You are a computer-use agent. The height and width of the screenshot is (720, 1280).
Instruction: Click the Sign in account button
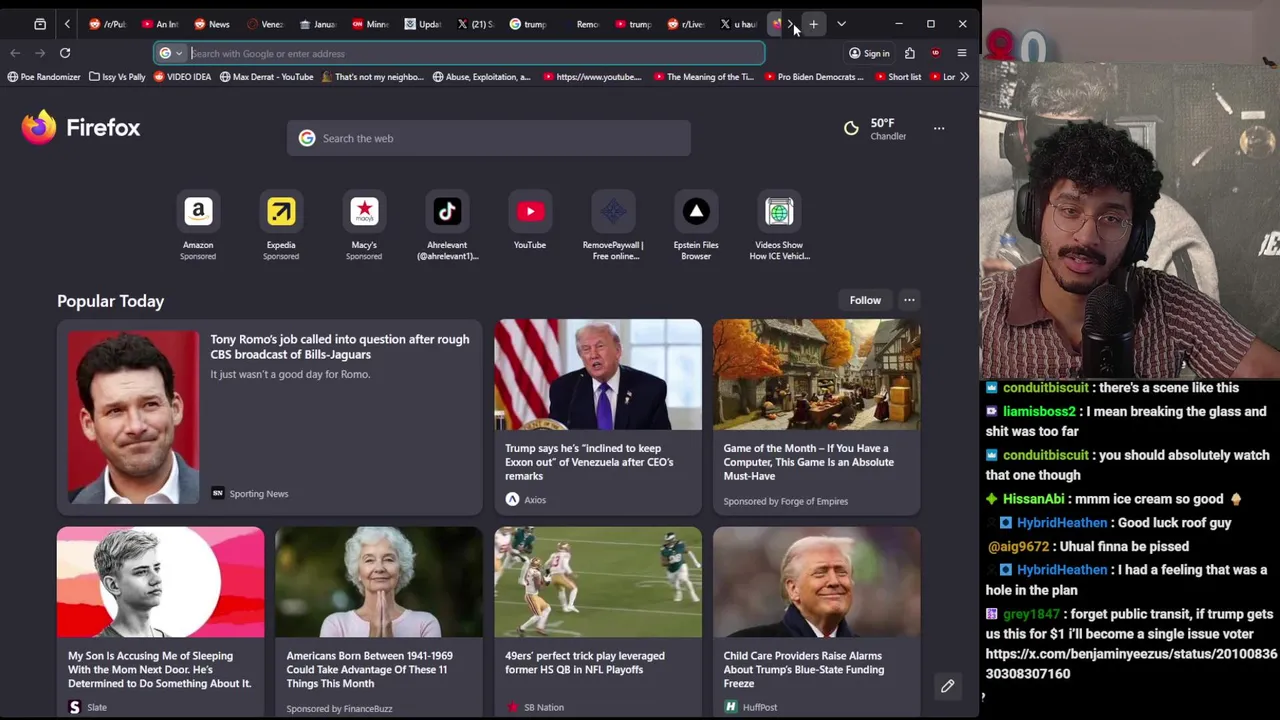click(x=869, y=53)
